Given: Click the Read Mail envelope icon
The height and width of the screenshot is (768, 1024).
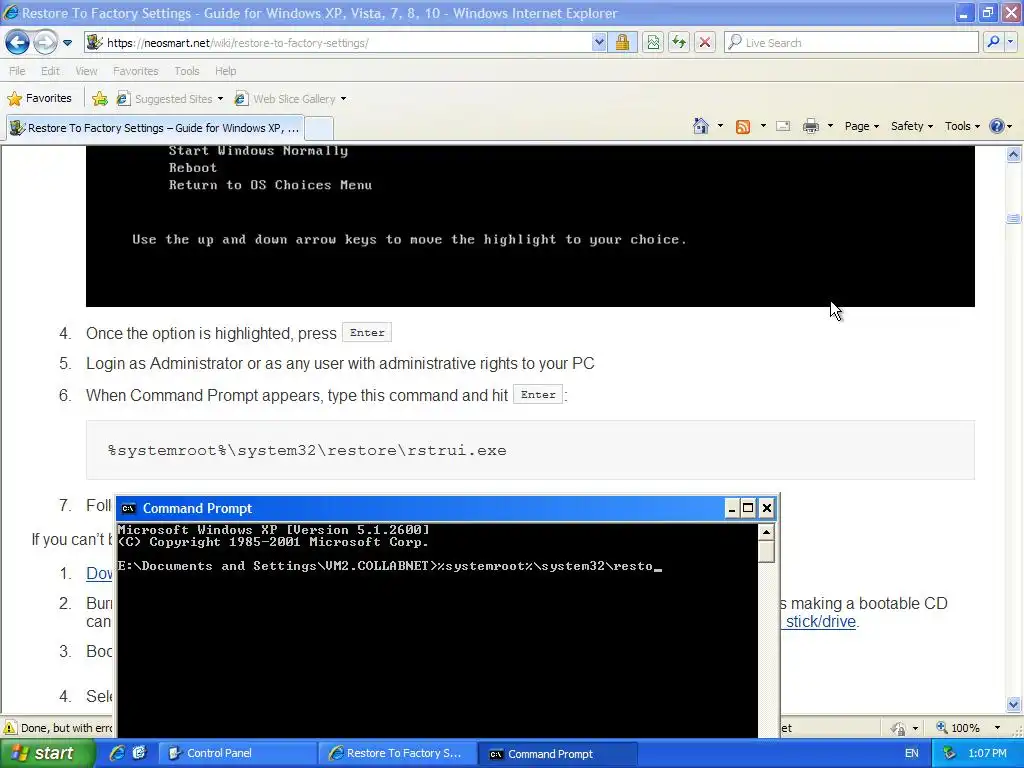Looking at the screenshot, I should (x=783, y=127).
